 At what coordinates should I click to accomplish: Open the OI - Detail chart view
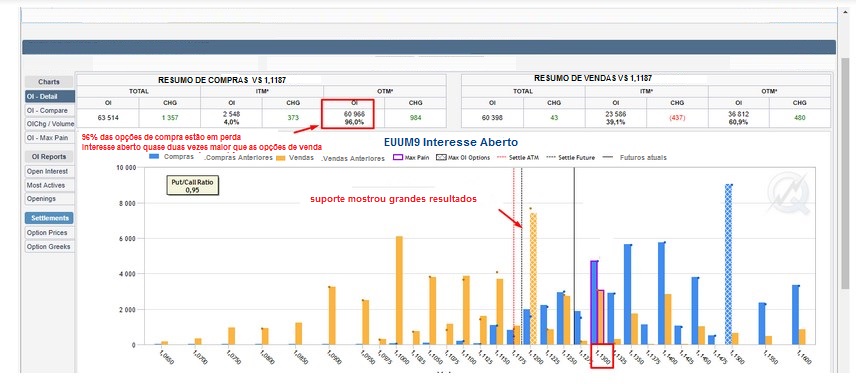click(x=49, y=96)
